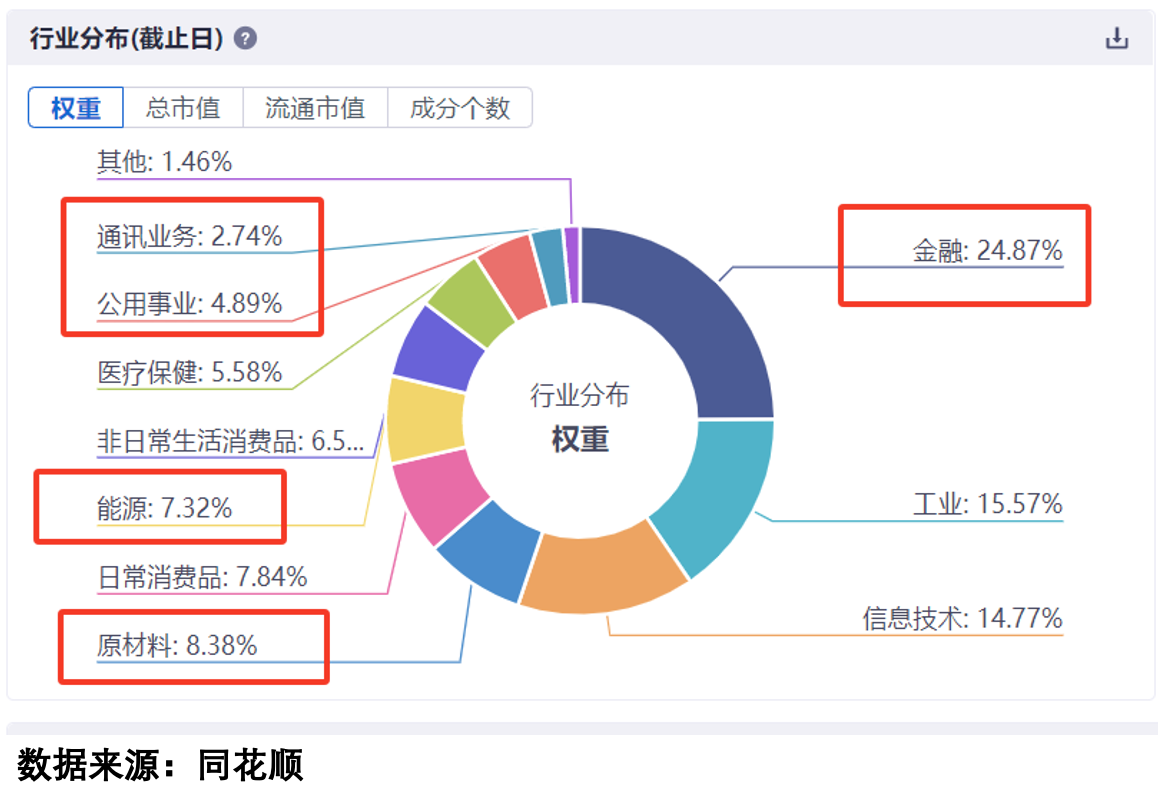This screenshot has height=794, width=1158.
Task: Click the yellow 能源 donut segment
Action: (425, 418)
